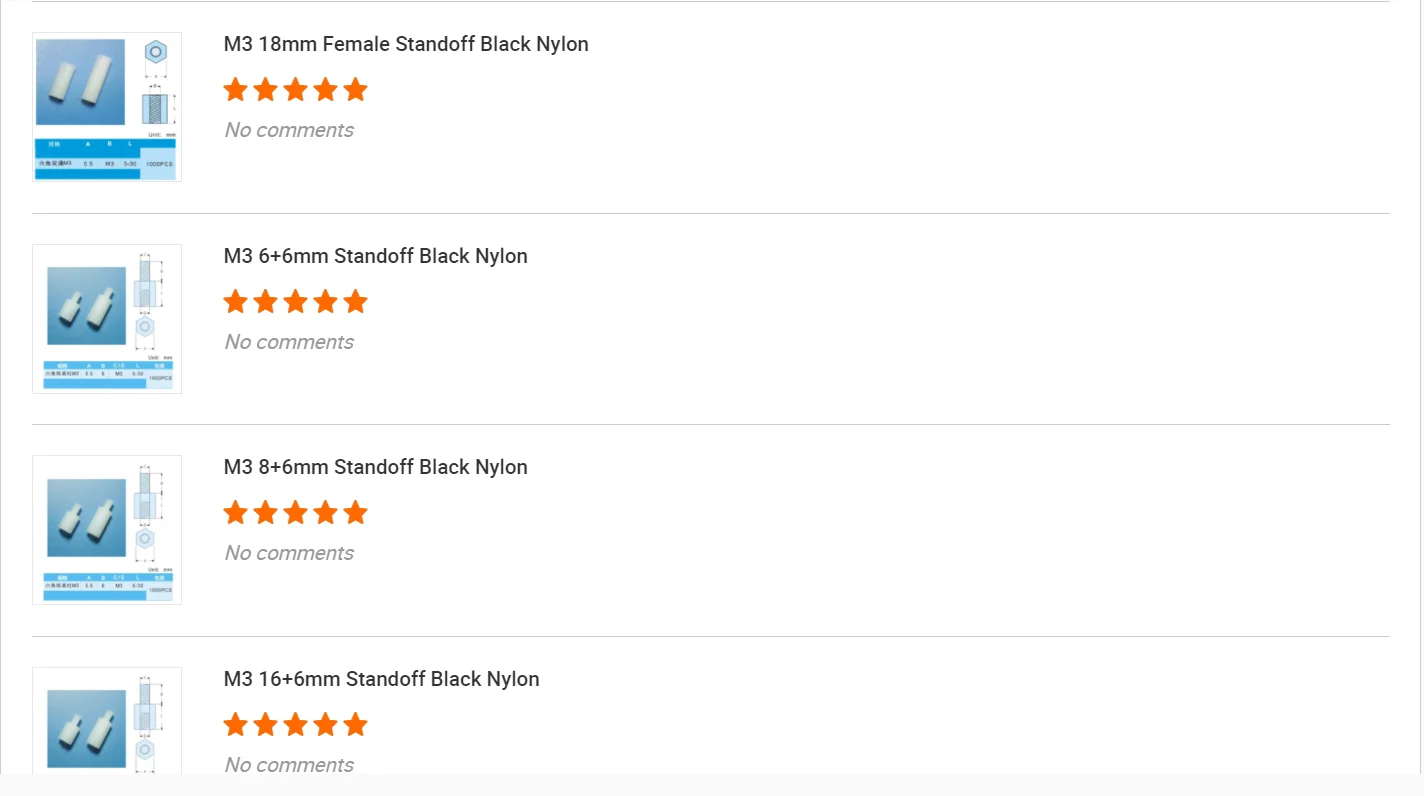Click "No comments" under M3 8+6mm Standoff
1424x796 pixels.
tap(289, 553)
